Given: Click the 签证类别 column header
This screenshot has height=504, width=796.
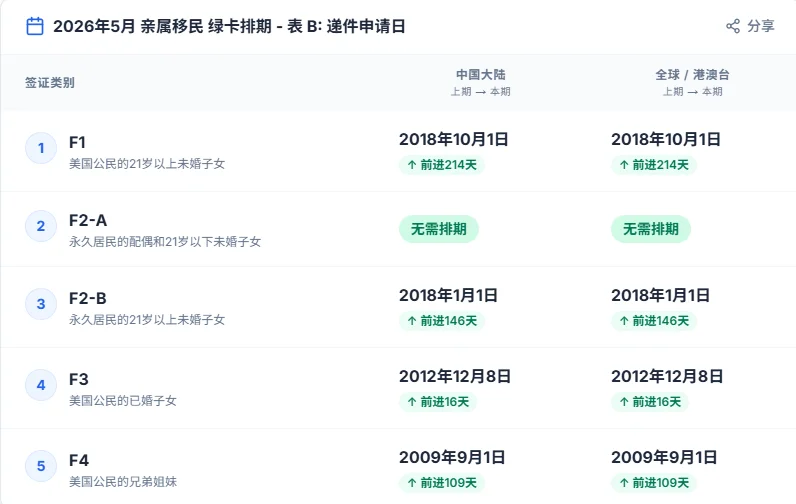Looking at the screenshot, I should 50,83.
